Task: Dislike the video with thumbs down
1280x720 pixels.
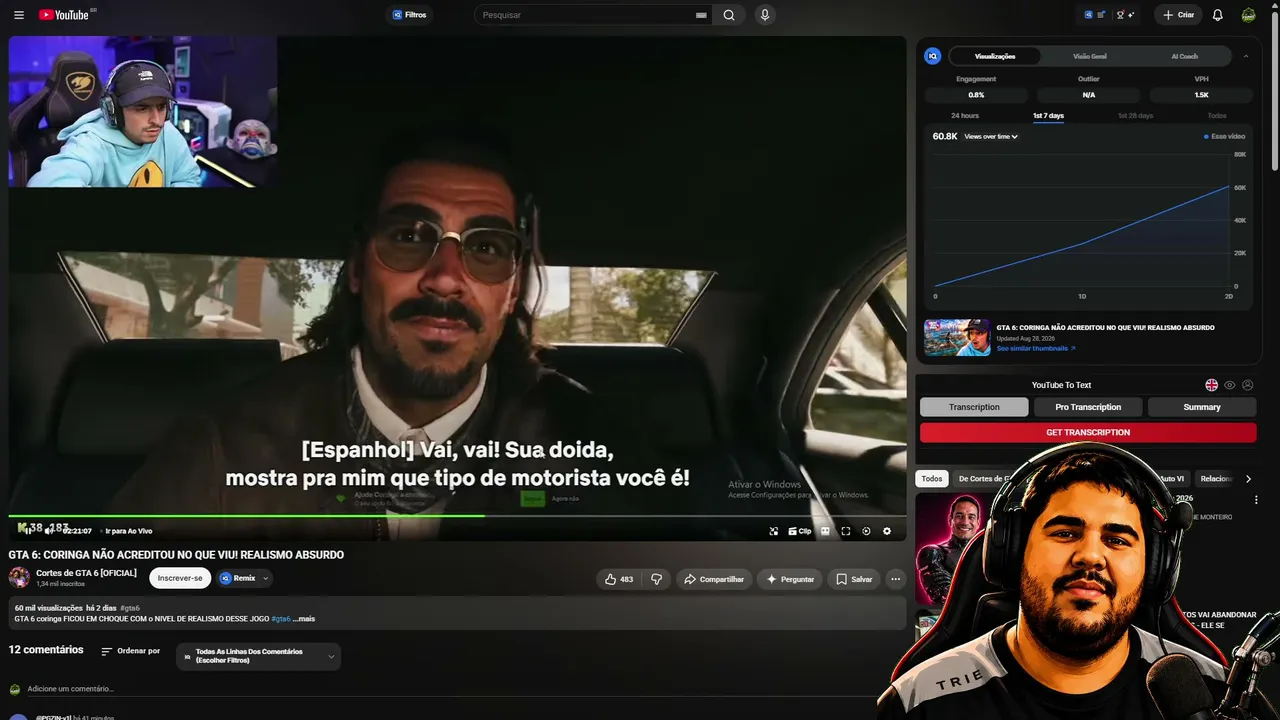Action: click(657, 579)
